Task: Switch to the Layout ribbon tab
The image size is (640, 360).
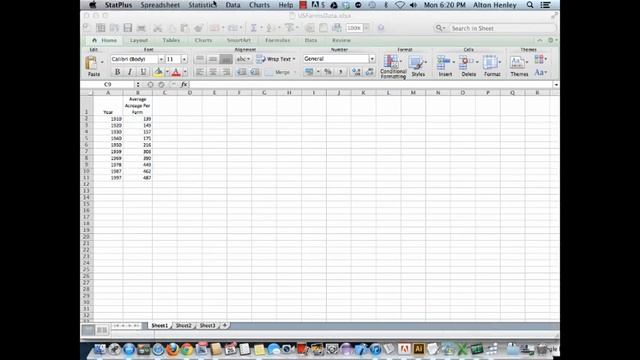Action: pos(139,40)
